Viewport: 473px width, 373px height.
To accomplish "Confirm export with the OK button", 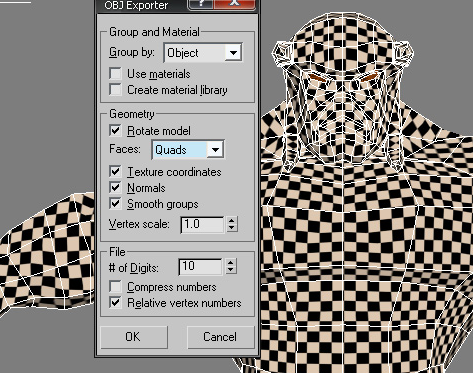I will click(x=134, y=337).
